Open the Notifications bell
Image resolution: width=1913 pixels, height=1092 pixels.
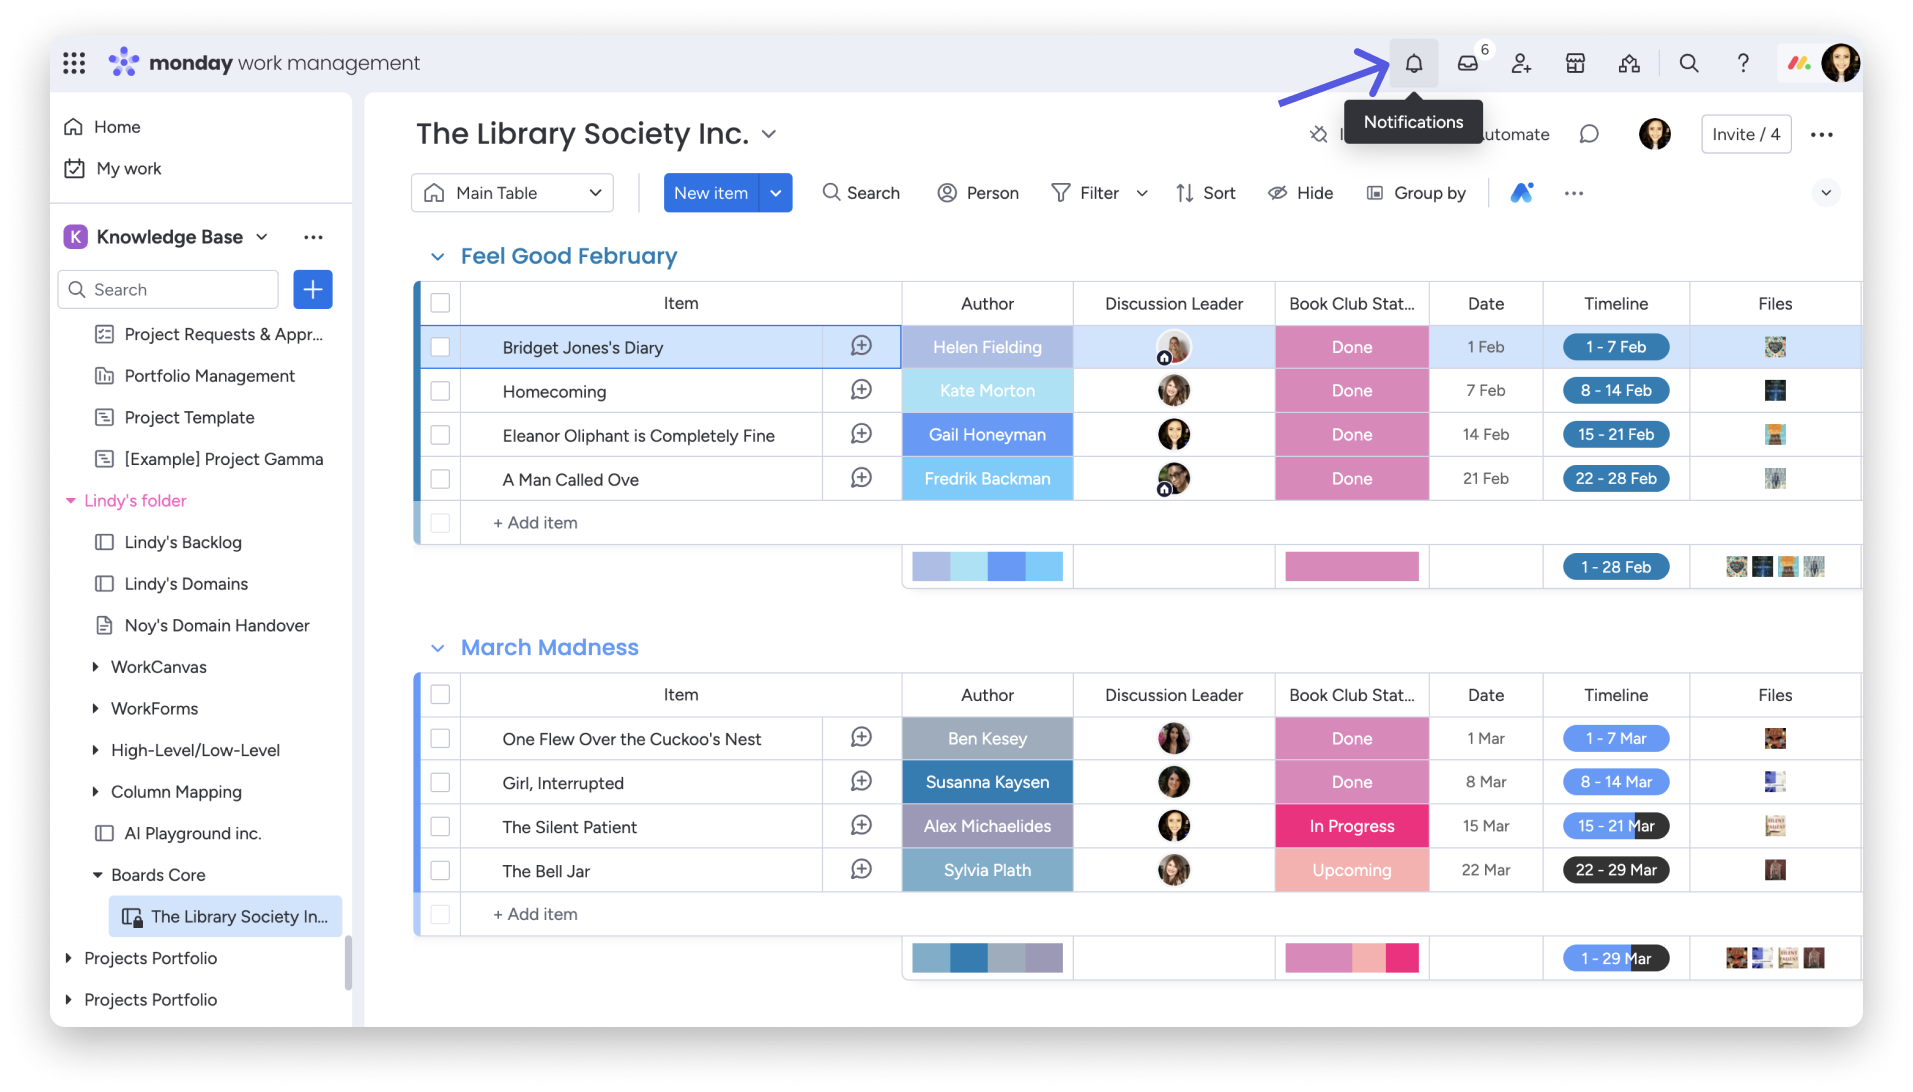click(1413, 64)
